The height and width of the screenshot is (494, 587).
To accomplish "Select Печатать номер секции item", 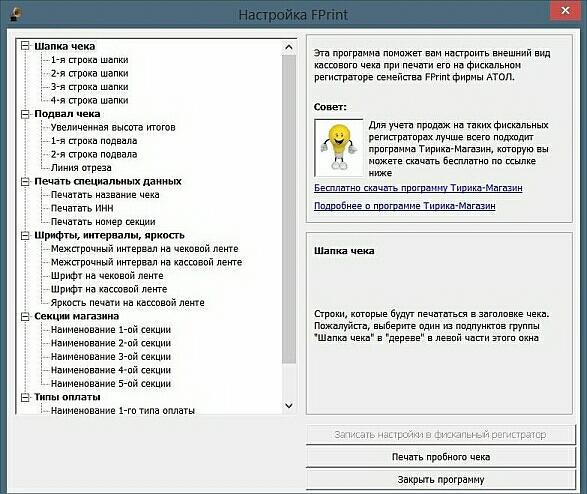I will 103,222.
